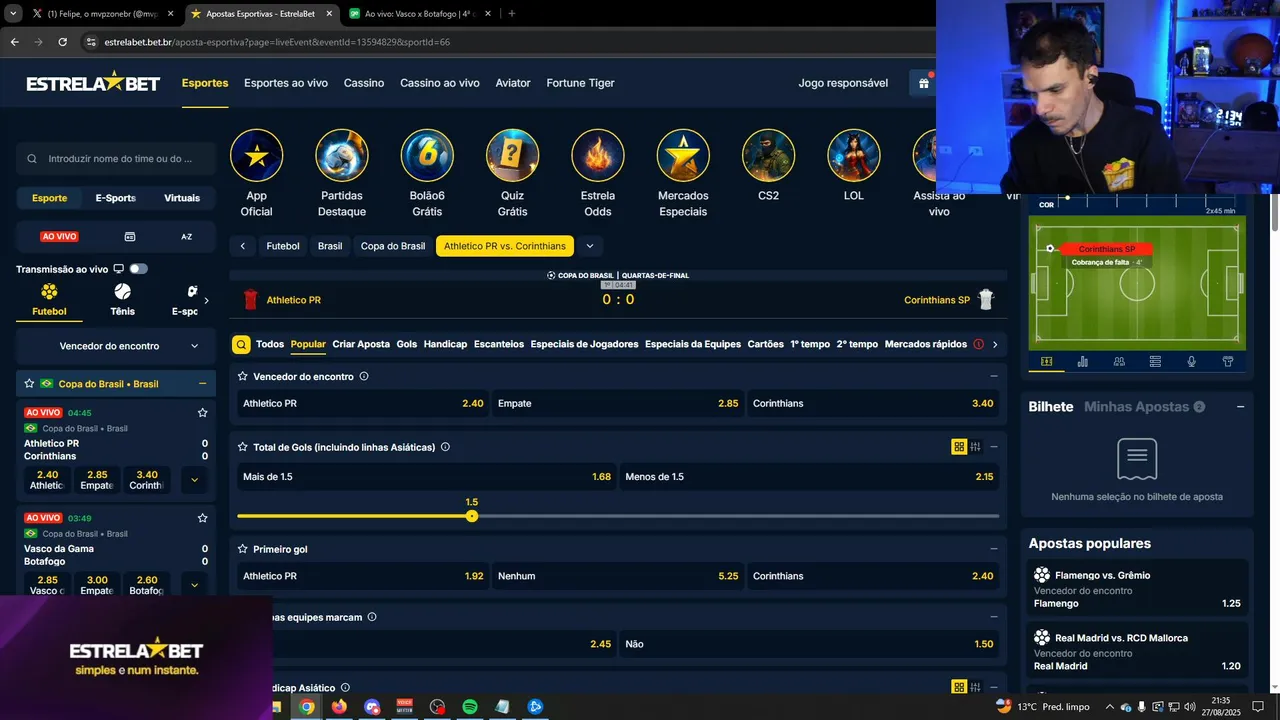This screenshot has width=1280, height=720.
Task: Toggle favorite star for Total de Gols market
Action: pyautogui.click(x=243, y=447)
